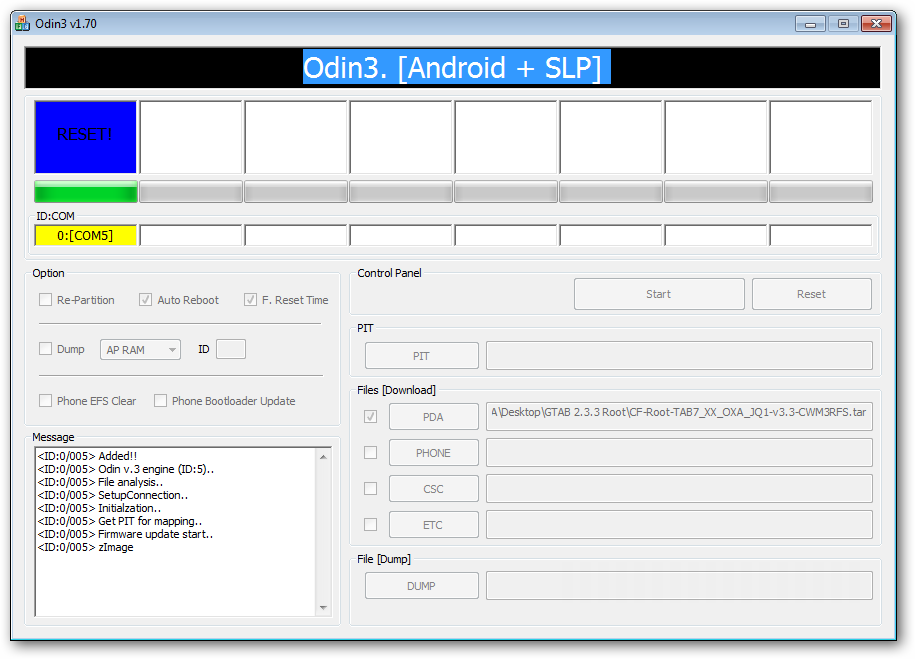Check the Dump option checkbox
The width and height of the screenshot is (915, 659).
[x=45, y=349]
